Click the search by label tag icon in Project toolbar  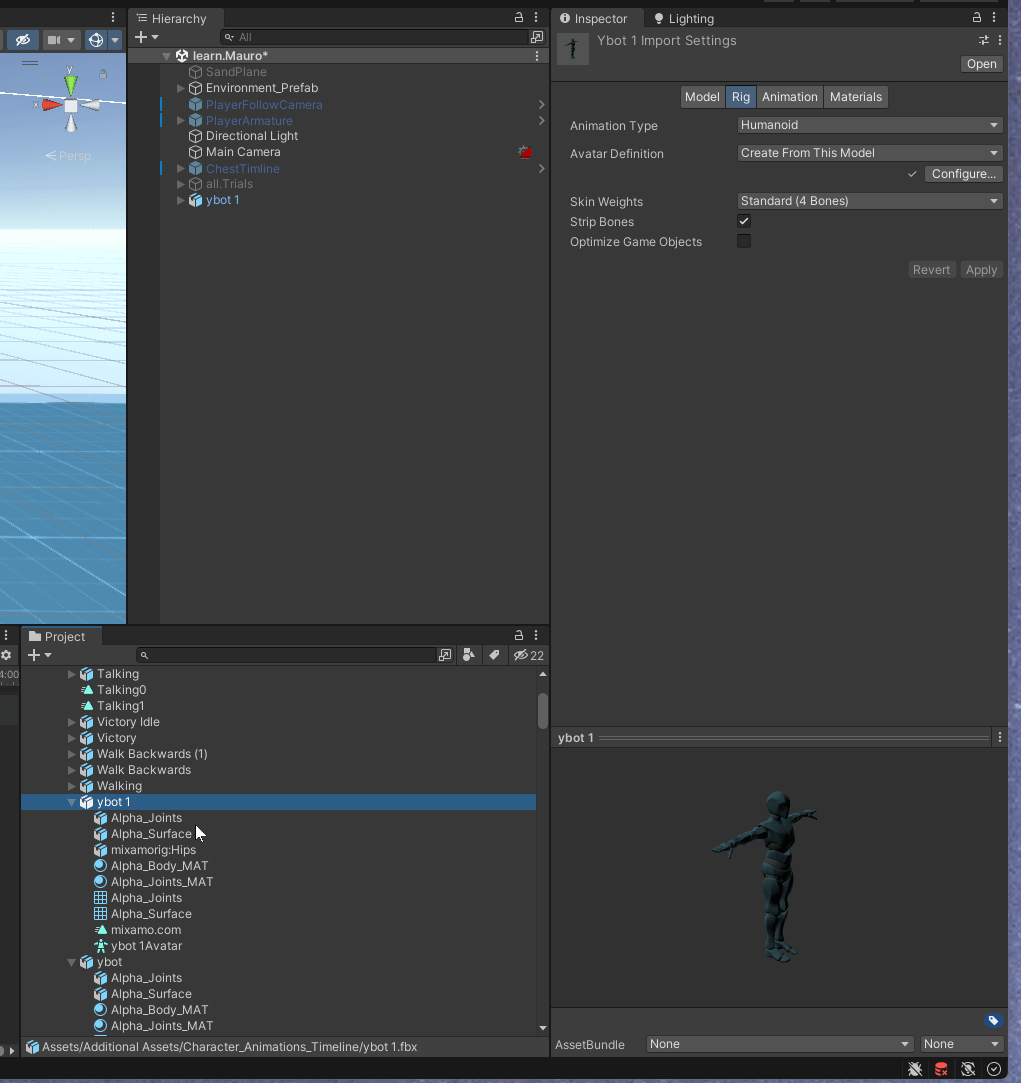tap(495, 655)
